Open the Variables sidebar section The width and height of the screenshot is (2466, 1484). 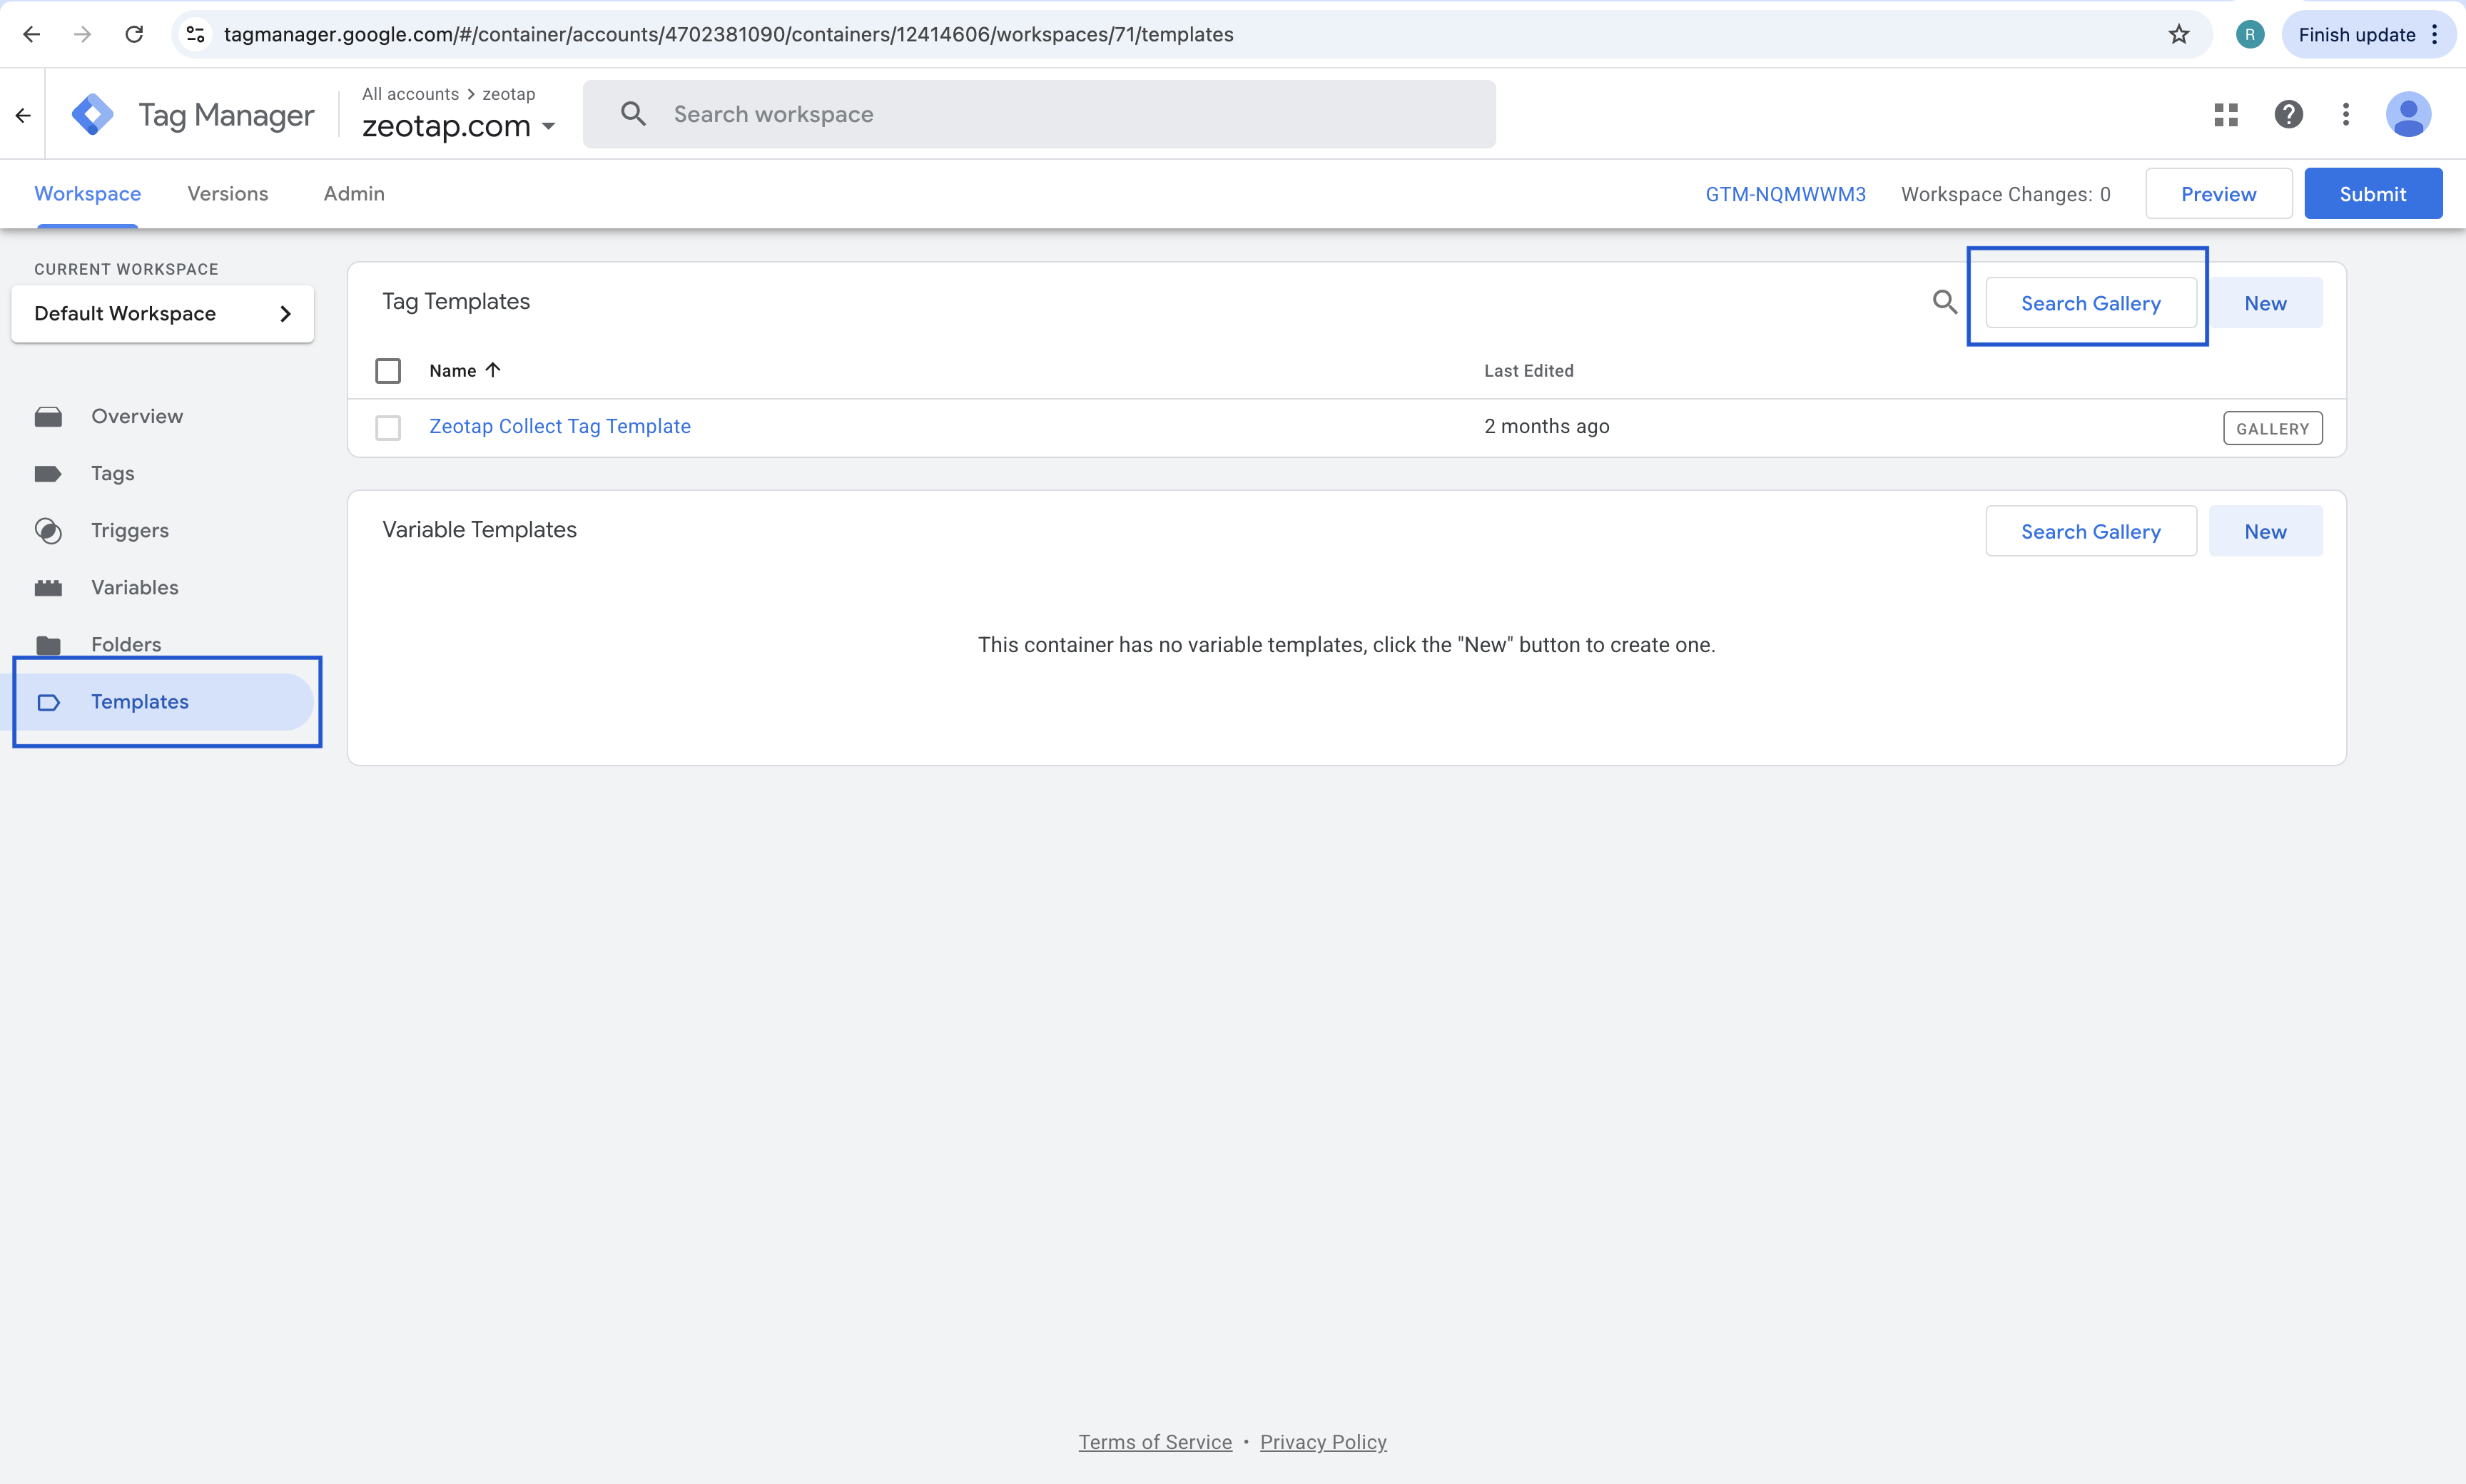pos(135,587)
